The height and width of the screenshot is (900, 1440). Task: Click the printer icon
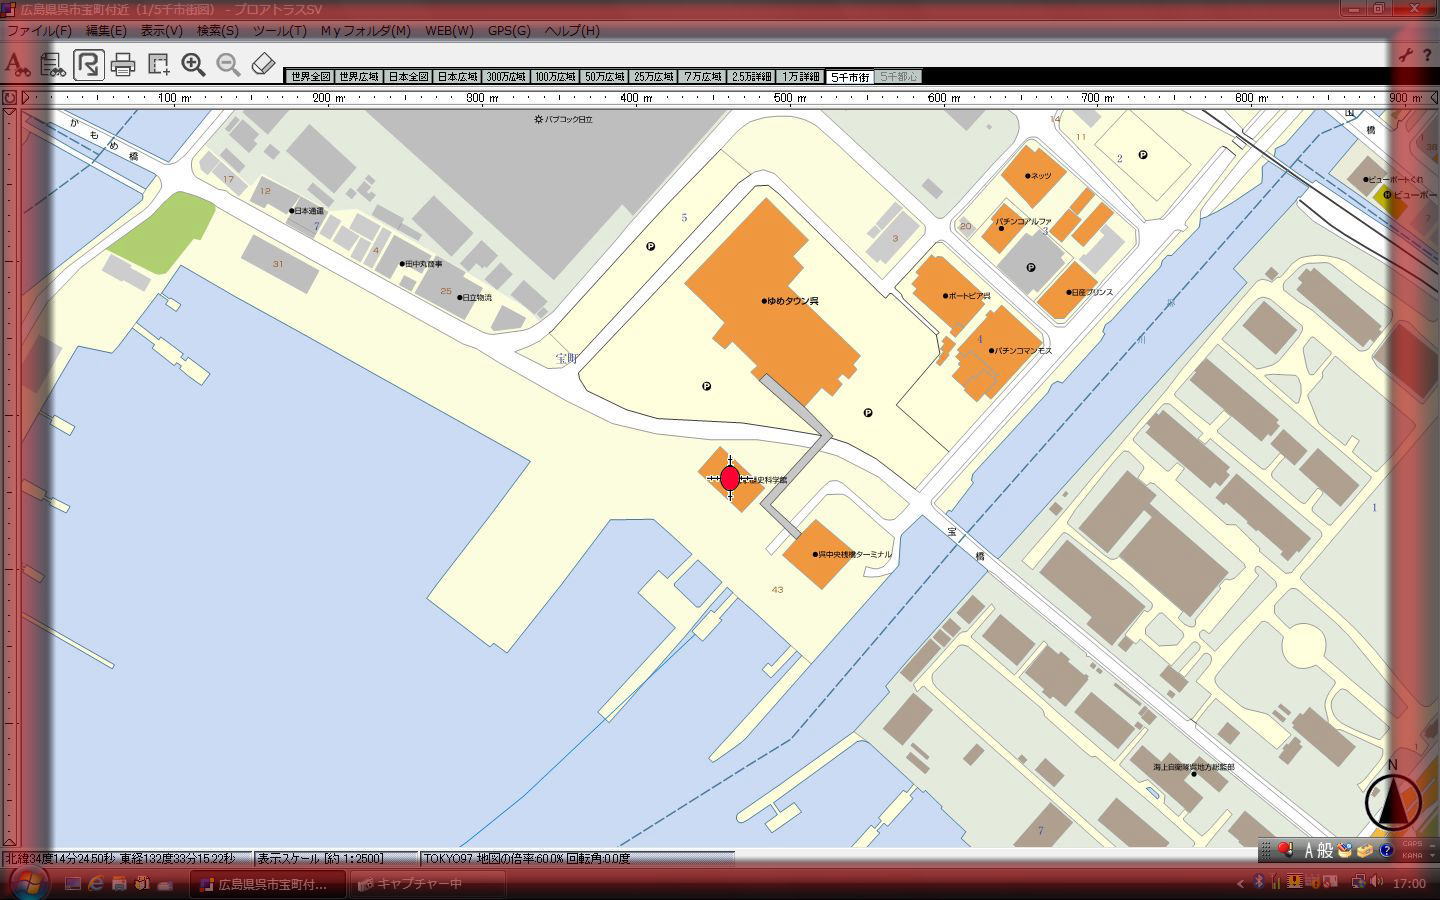pyautogui.click(x=123, y=65)
